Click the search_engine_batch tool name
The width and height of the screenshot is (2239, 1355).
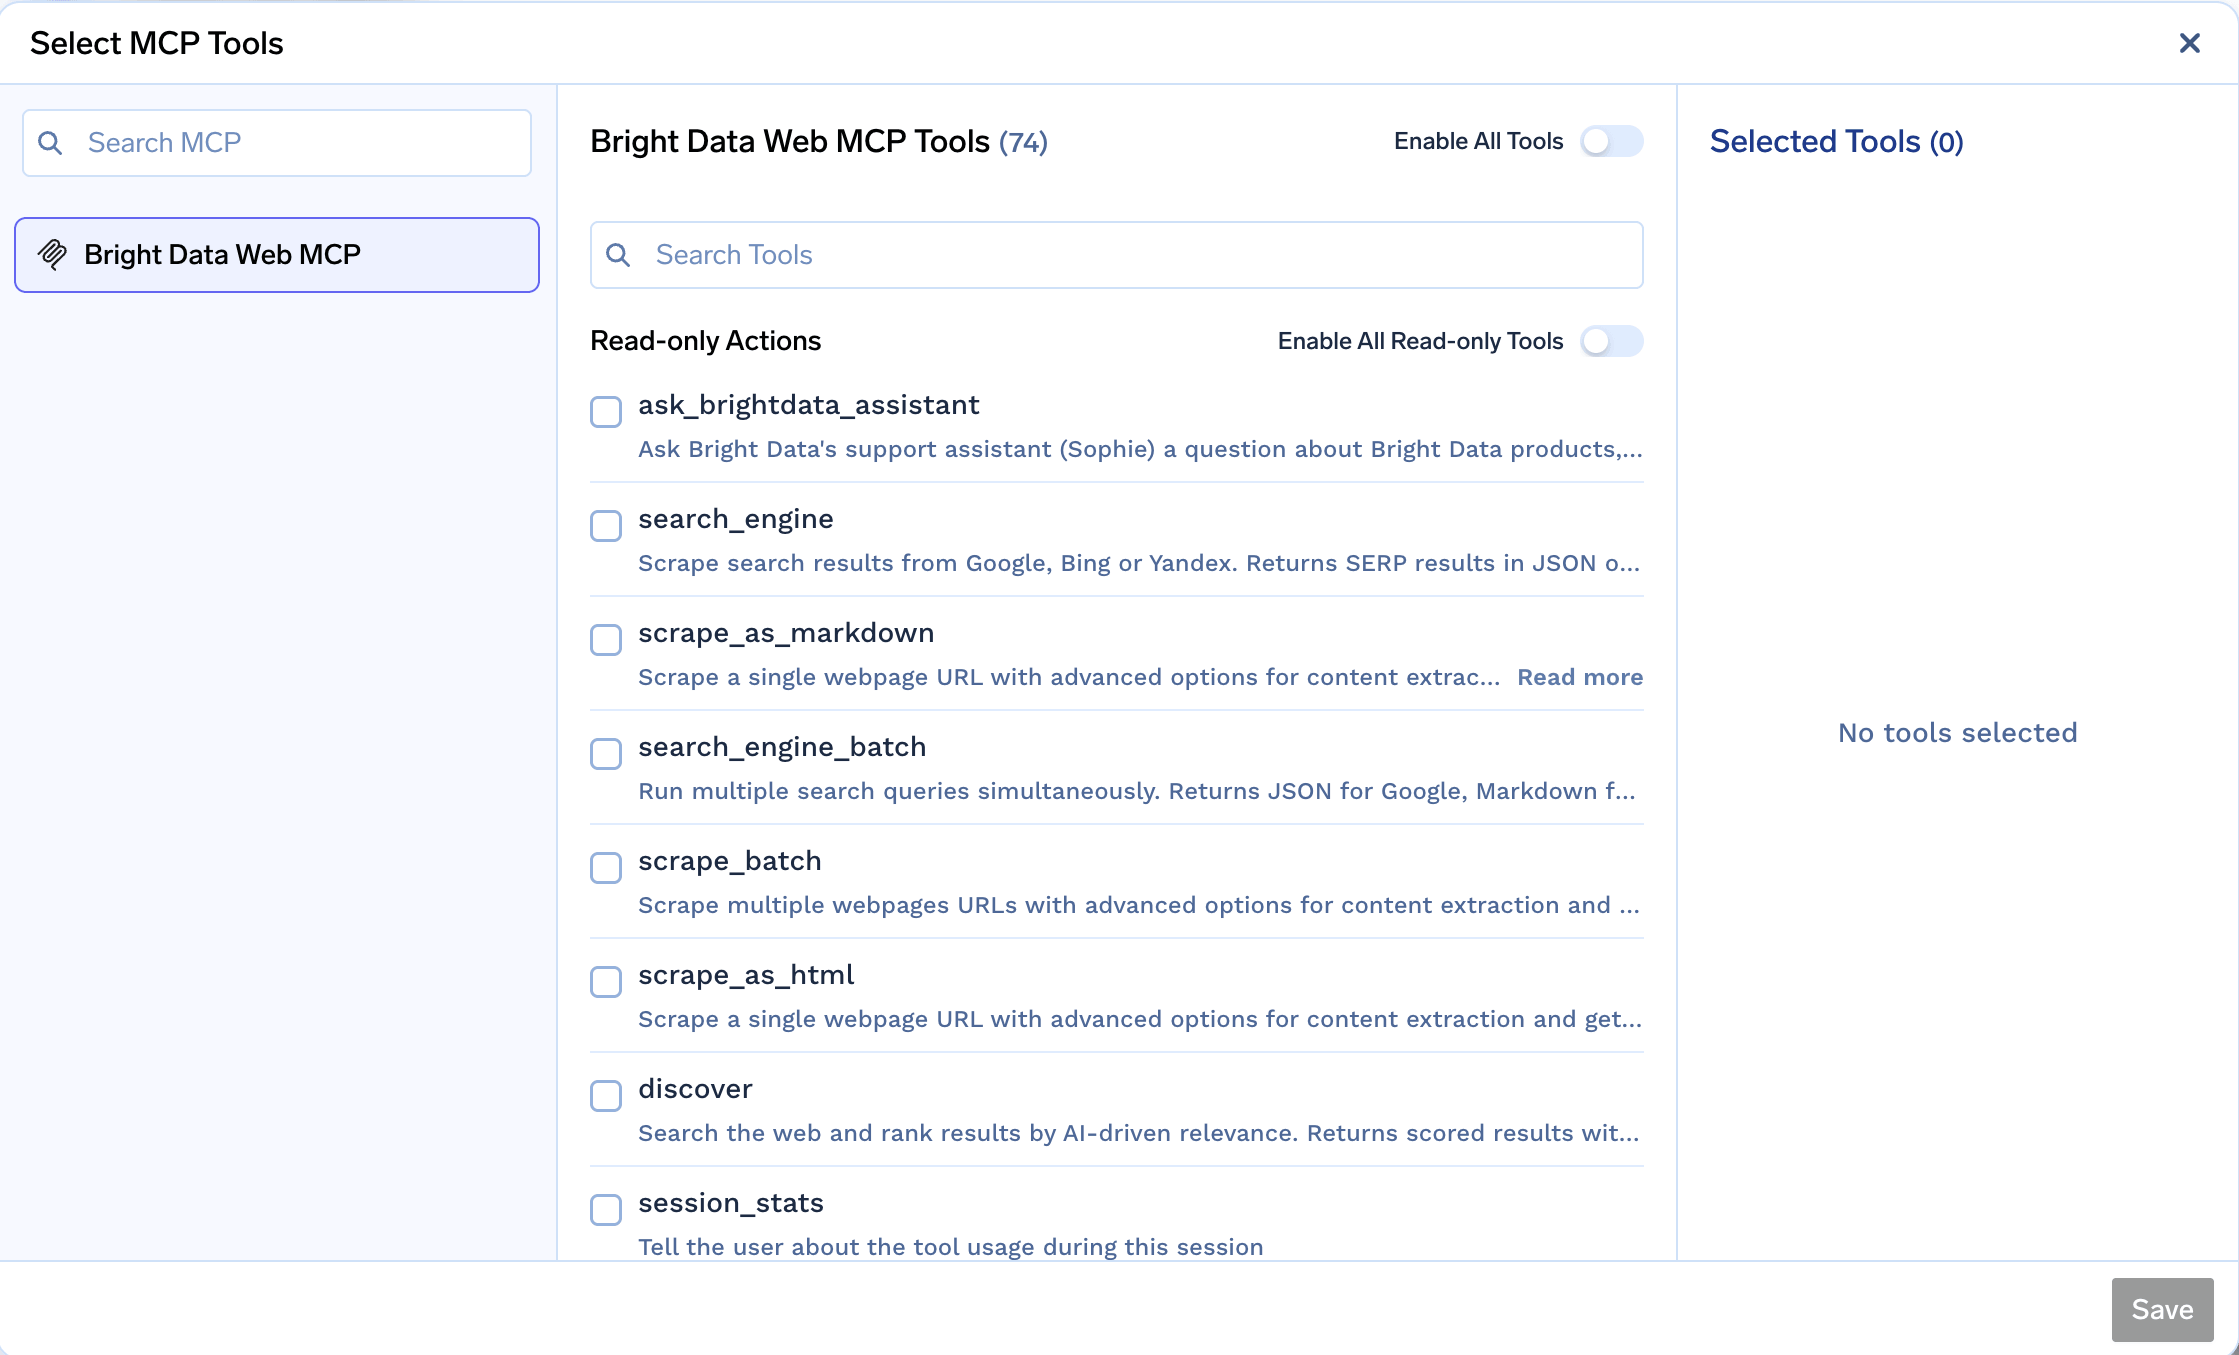(x=782, y=747)
